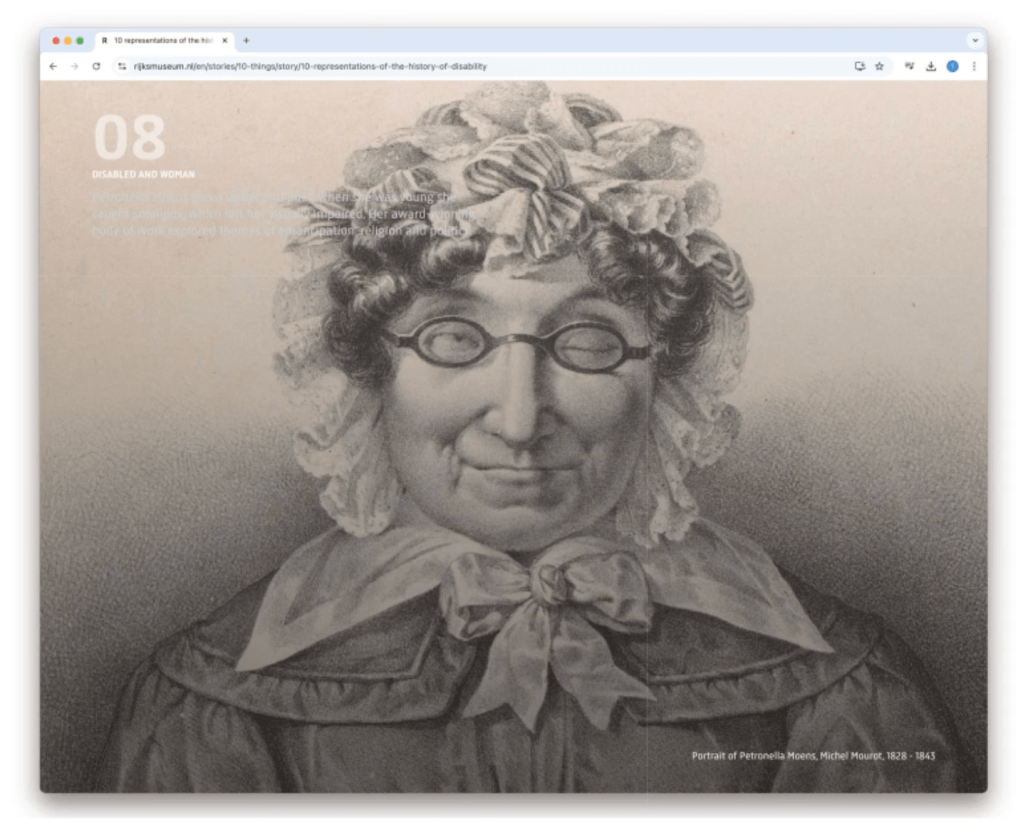Click the green macOS fullscreen window button
The height and width of the screenshot is (832, 1023).
[x=80, y=41]
